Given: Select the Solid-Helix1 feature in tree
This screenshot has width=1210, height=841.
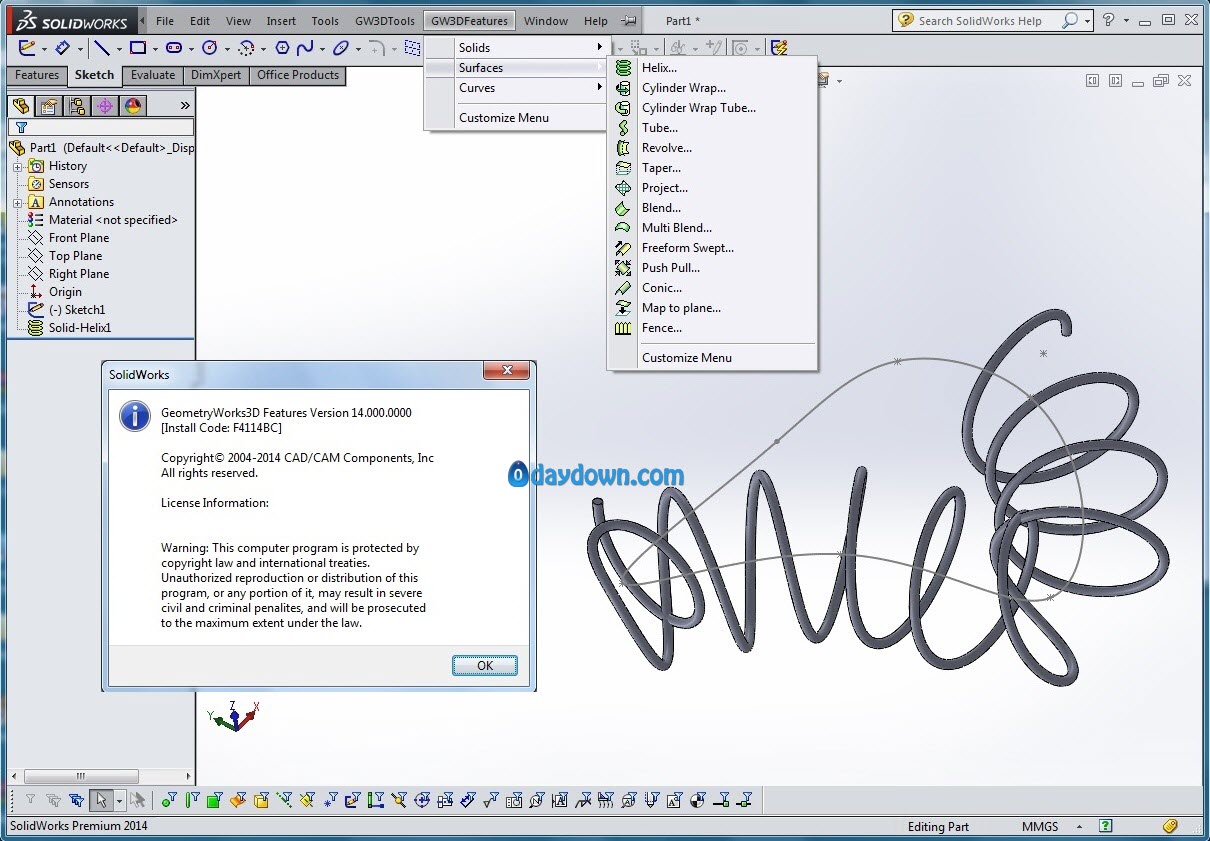Looking at the screenshot, I should coord(80,328).
